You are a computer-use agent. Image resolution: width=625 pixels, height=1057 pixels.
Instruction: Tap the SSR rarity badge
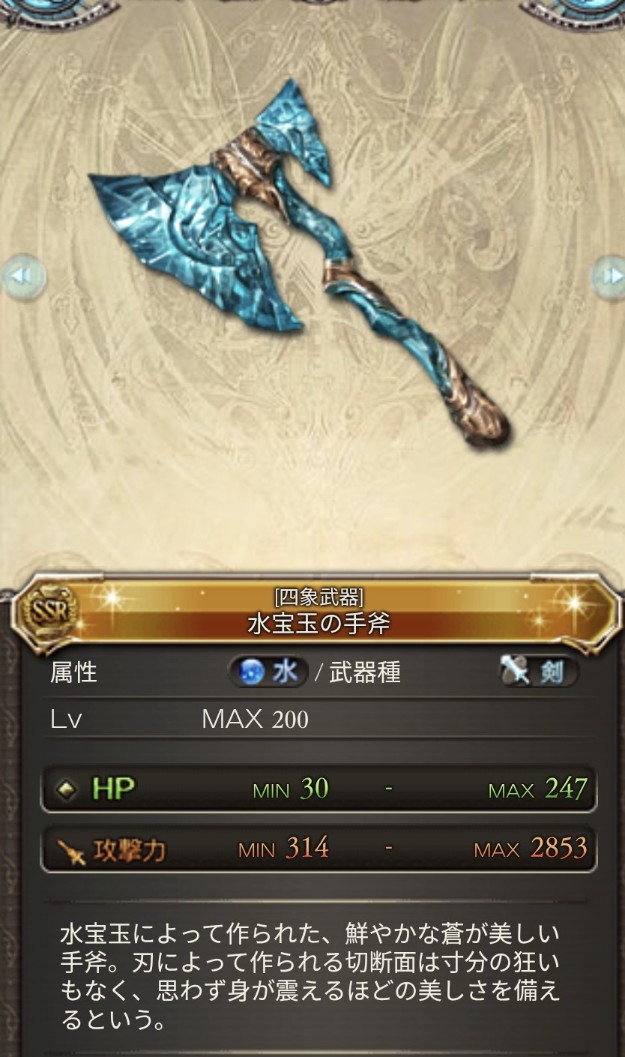(47, 612)
